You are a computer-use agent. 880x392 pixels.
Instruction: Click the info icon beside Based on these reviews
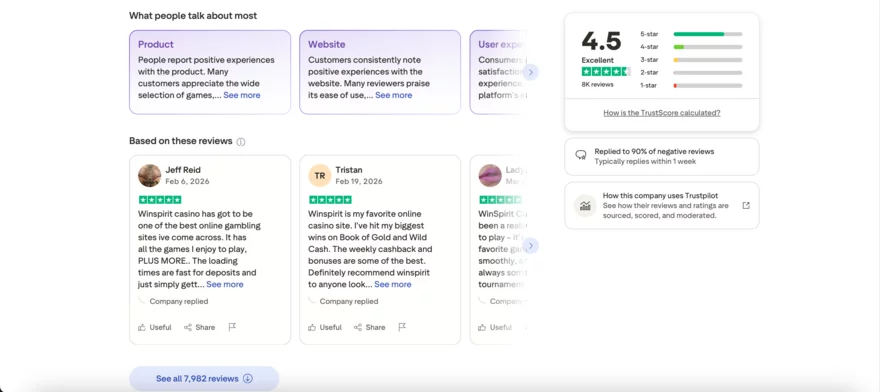coord(241,142)
